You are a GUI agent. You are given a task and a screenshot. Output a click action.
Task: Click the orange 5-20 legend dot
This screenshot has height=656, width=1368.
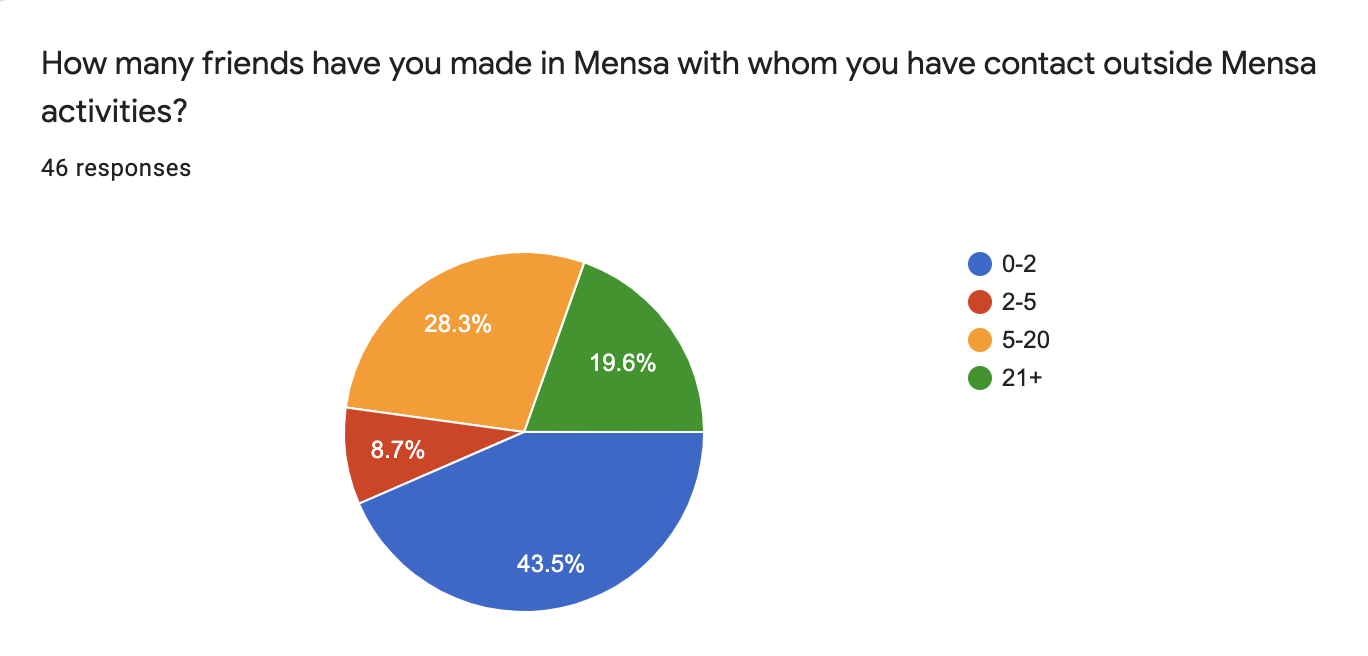coord(980,340)
